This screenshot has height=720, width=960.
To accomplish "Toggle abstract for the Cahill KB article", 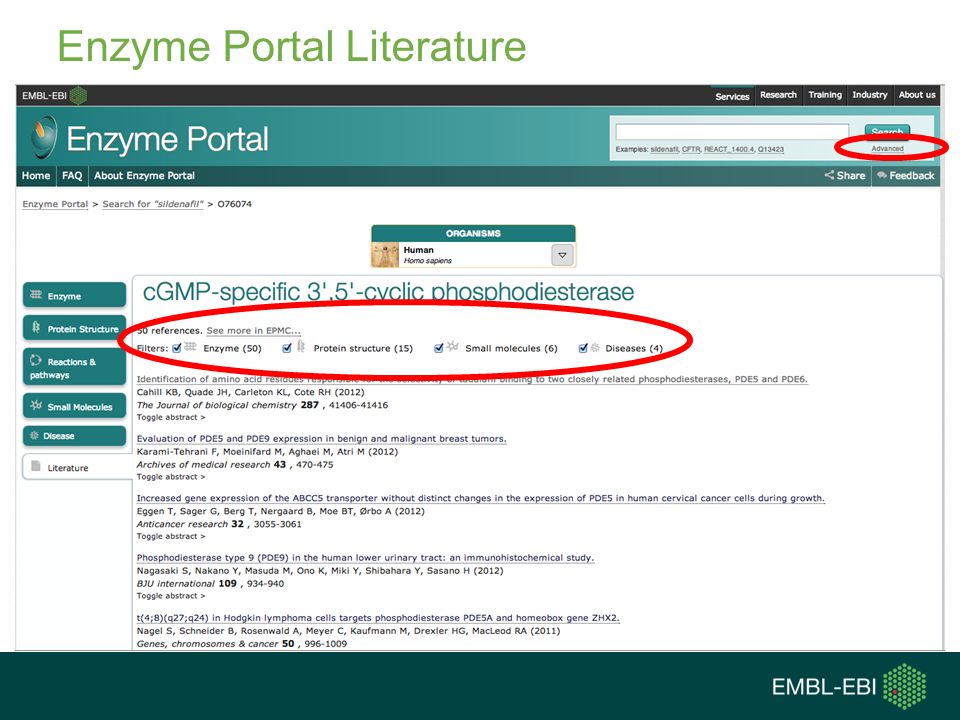I will pyautogui.click(x=171, y=418).
